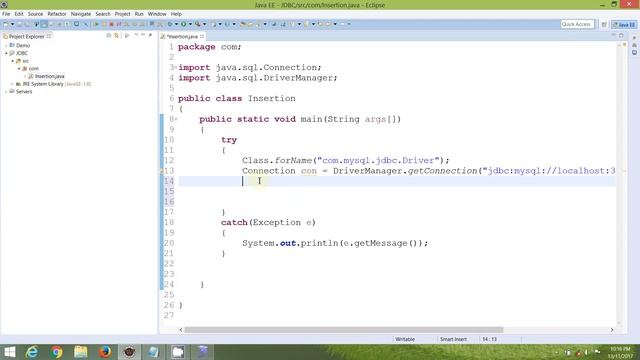640x360 pixels.
Task: Click the red Terminate toolbar icon
Action: coord(111,24)
